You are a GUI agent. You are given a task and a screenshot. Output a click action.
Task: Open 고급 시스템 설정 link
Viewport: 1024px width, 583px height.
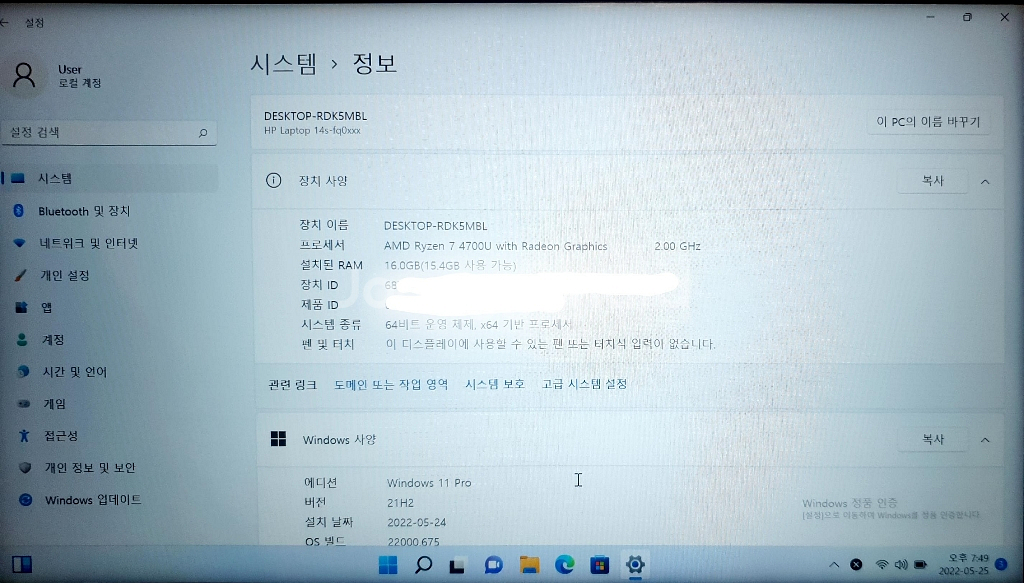(x=584, y=384)
